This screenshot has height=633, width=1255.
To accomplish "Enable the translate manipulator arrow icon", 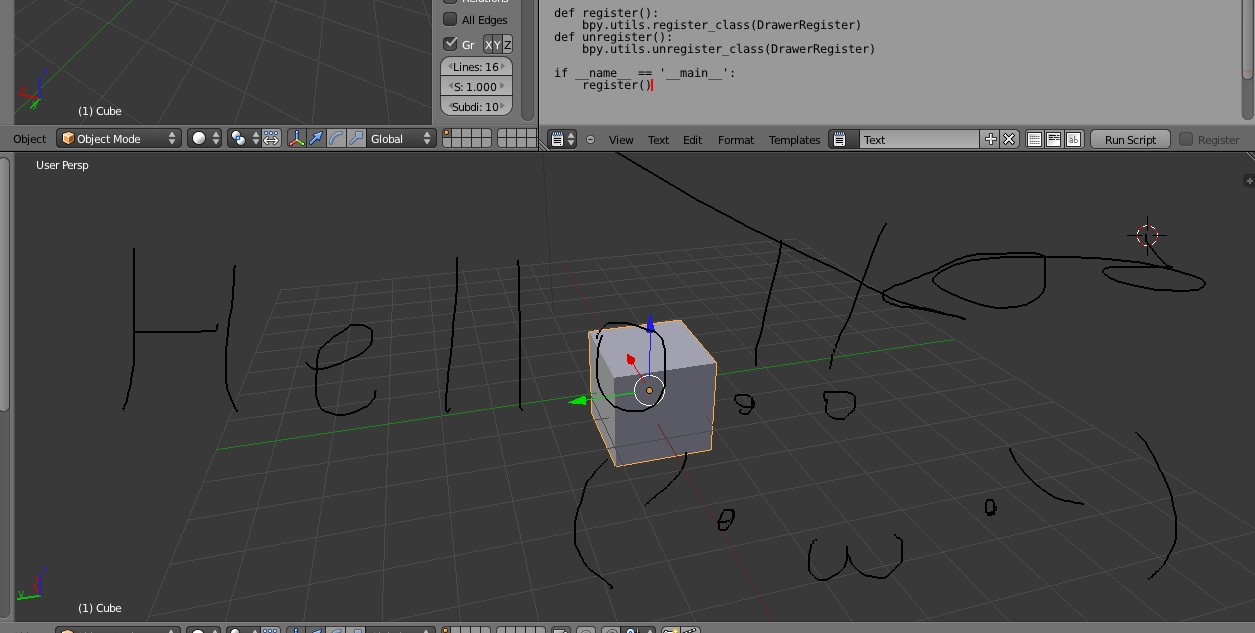I will 316,139.
